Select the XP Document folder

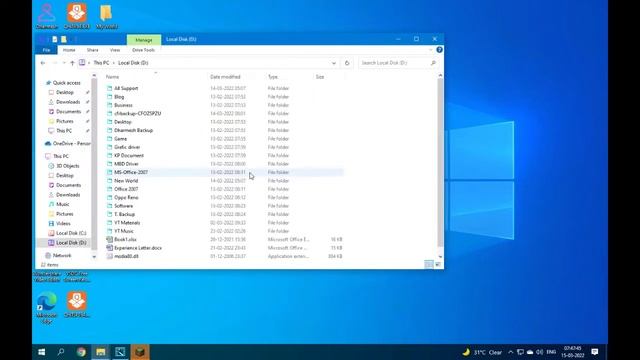(x=129, y=156)
